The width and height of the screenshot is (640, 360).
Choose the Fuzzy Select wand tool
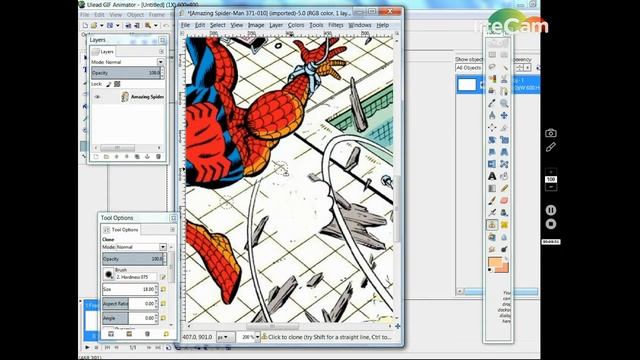[504, 67]
